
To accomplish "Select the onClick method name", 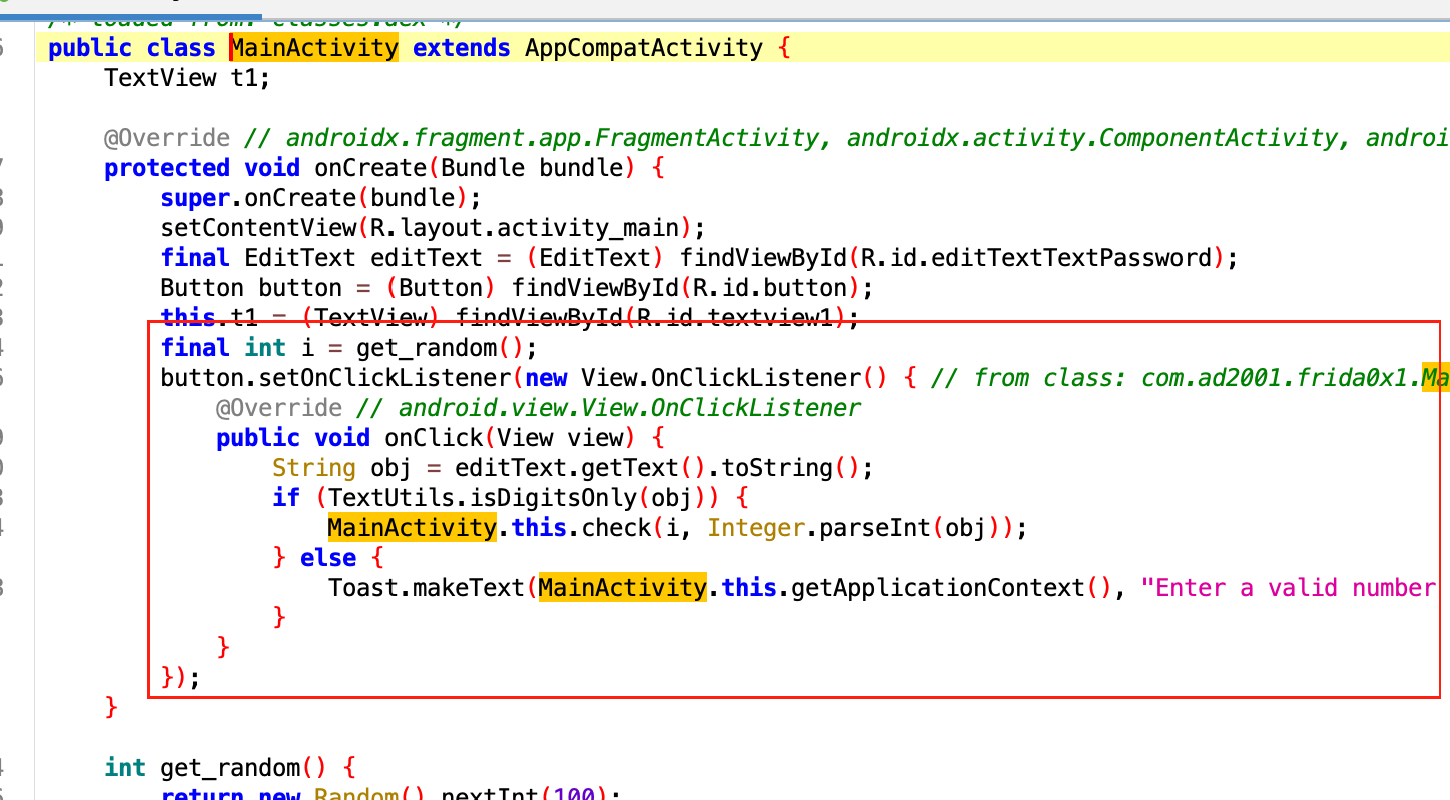I will tap(426, 438).
